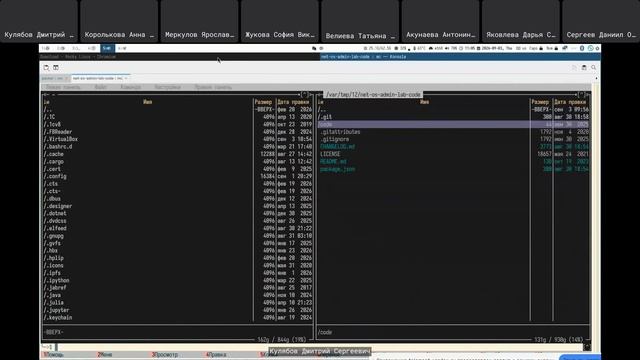Click participant tile Сергеев Даниил
The width and height of the screenshot is (640, 360).
(601, 21)
